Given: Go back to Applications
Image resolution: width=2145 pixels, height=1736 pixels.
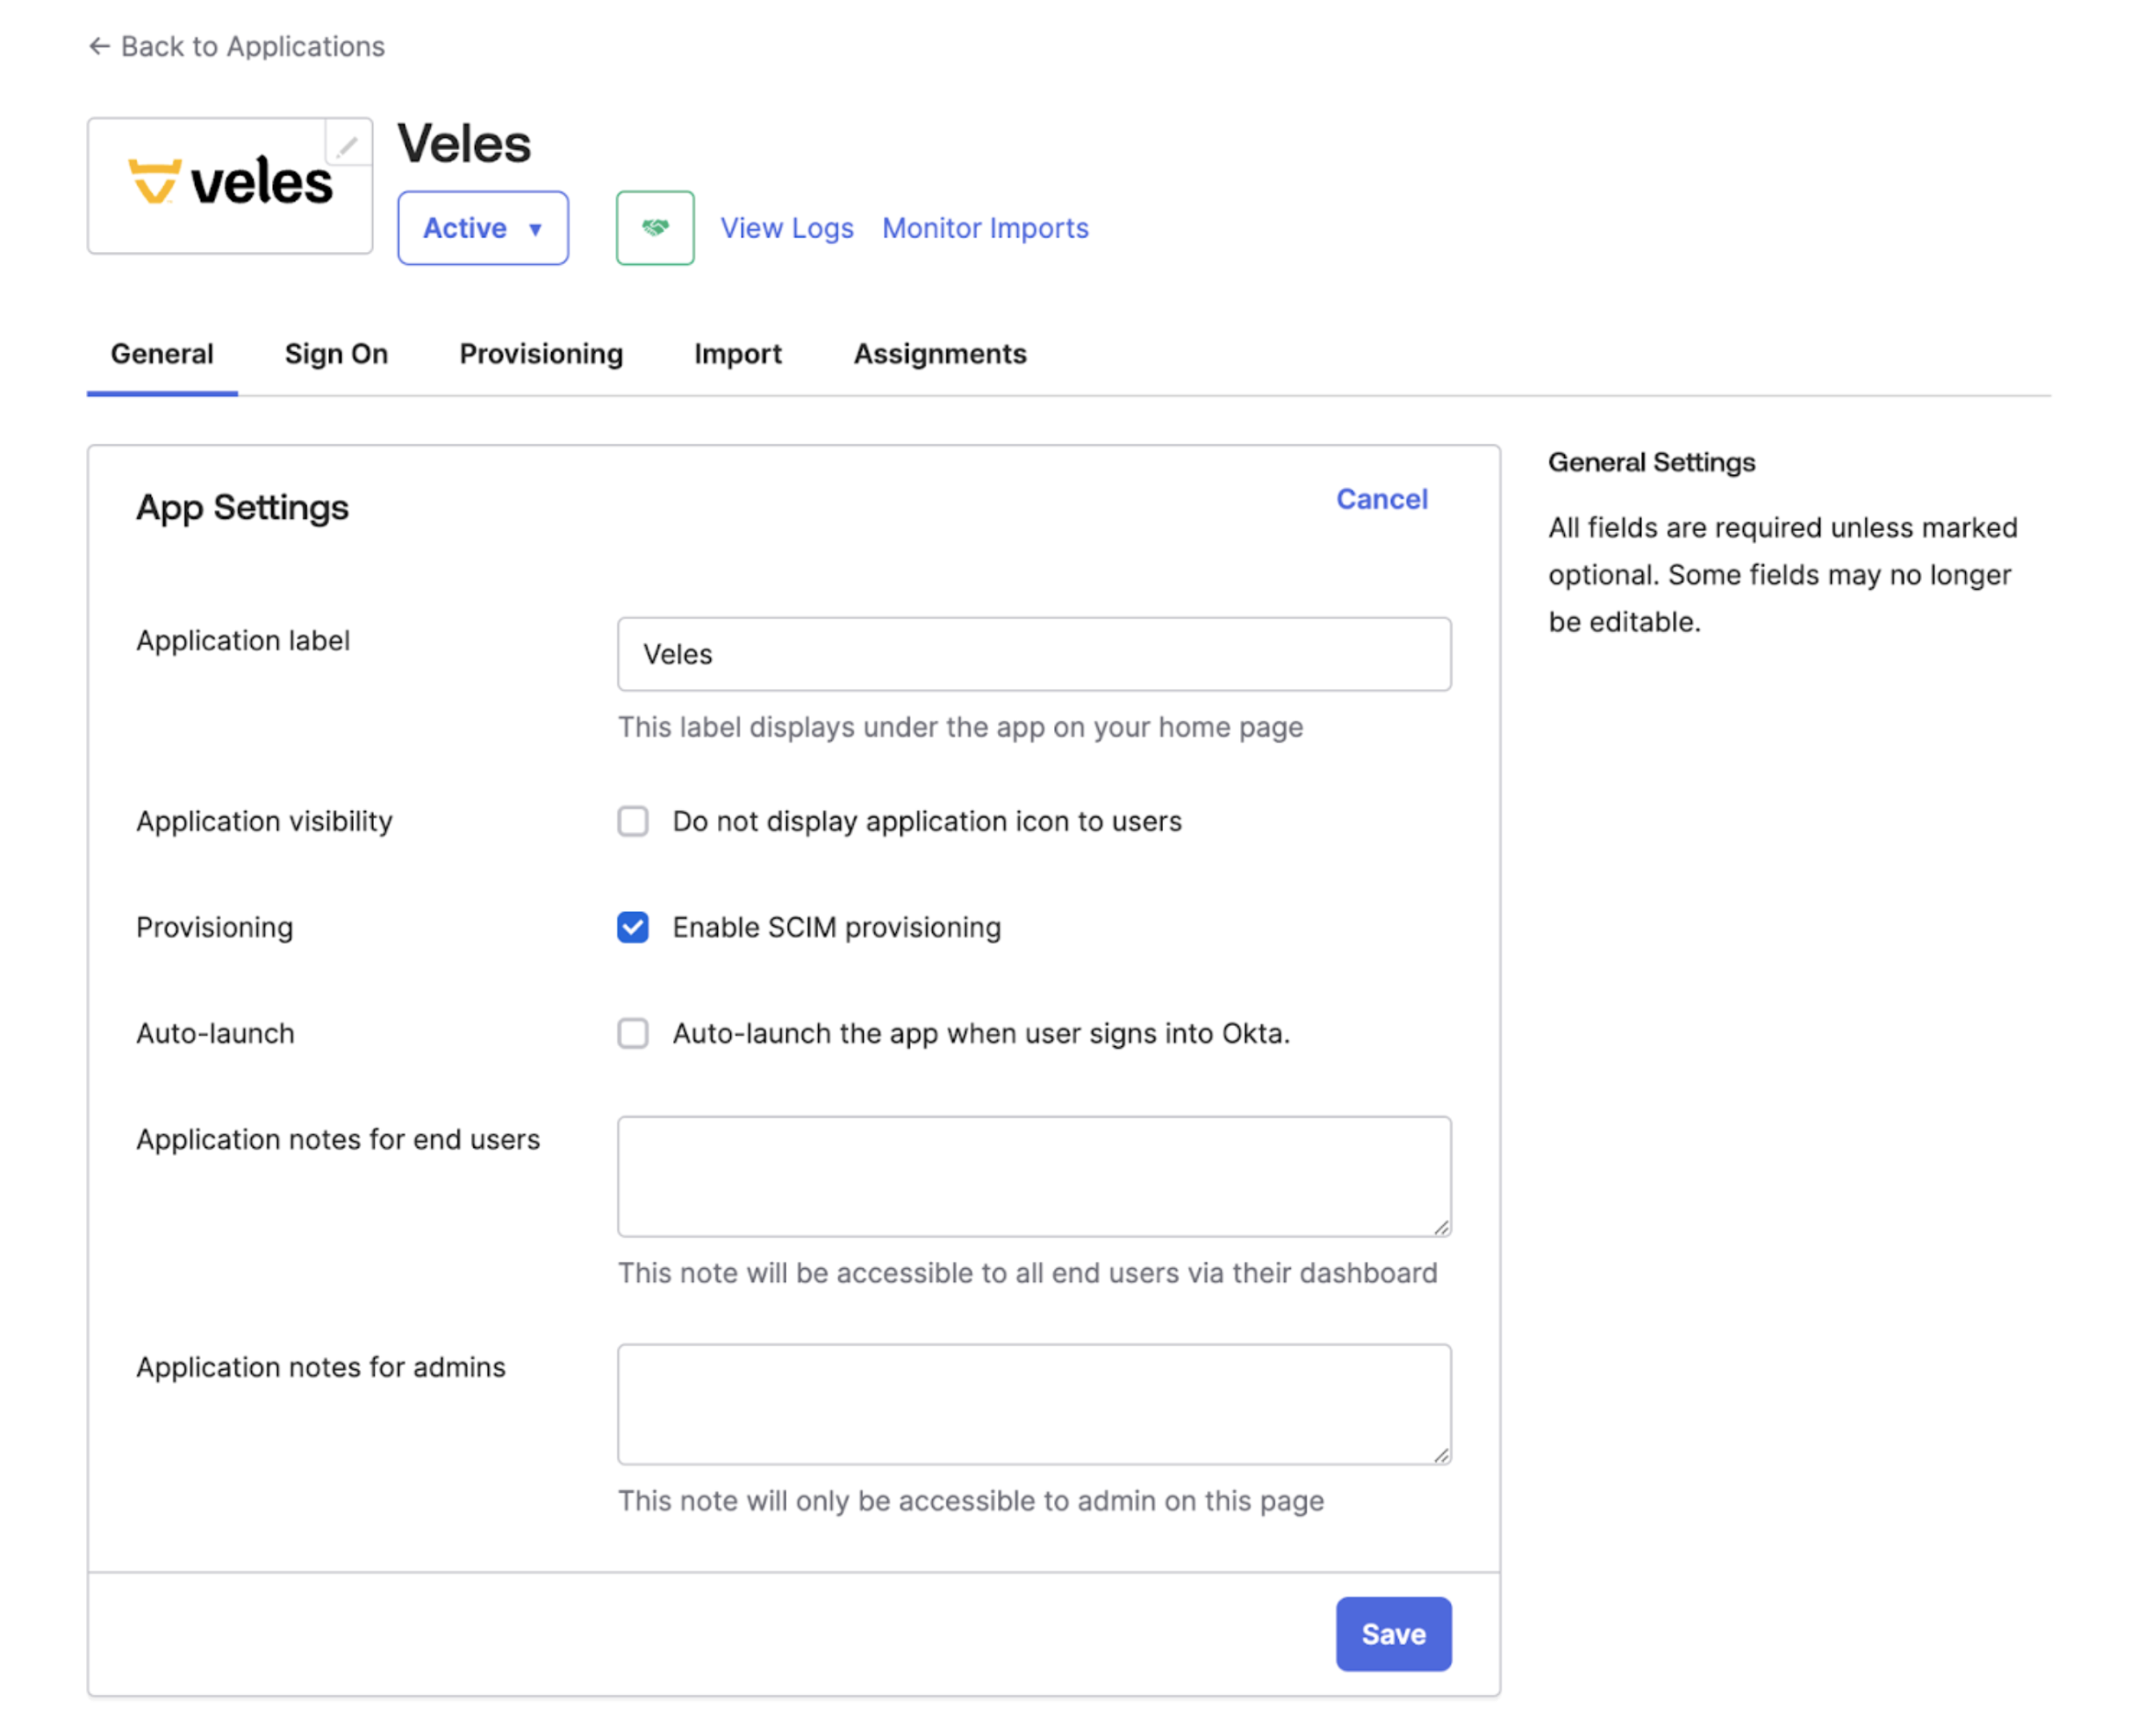Looking at the screenshot, I should (x=237, y=47).
